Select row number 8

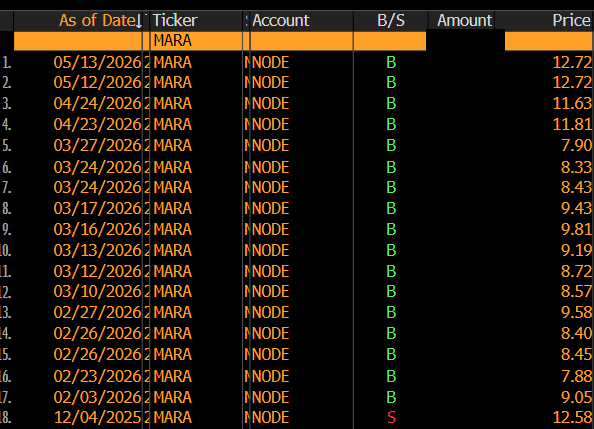tap(6, 208)
